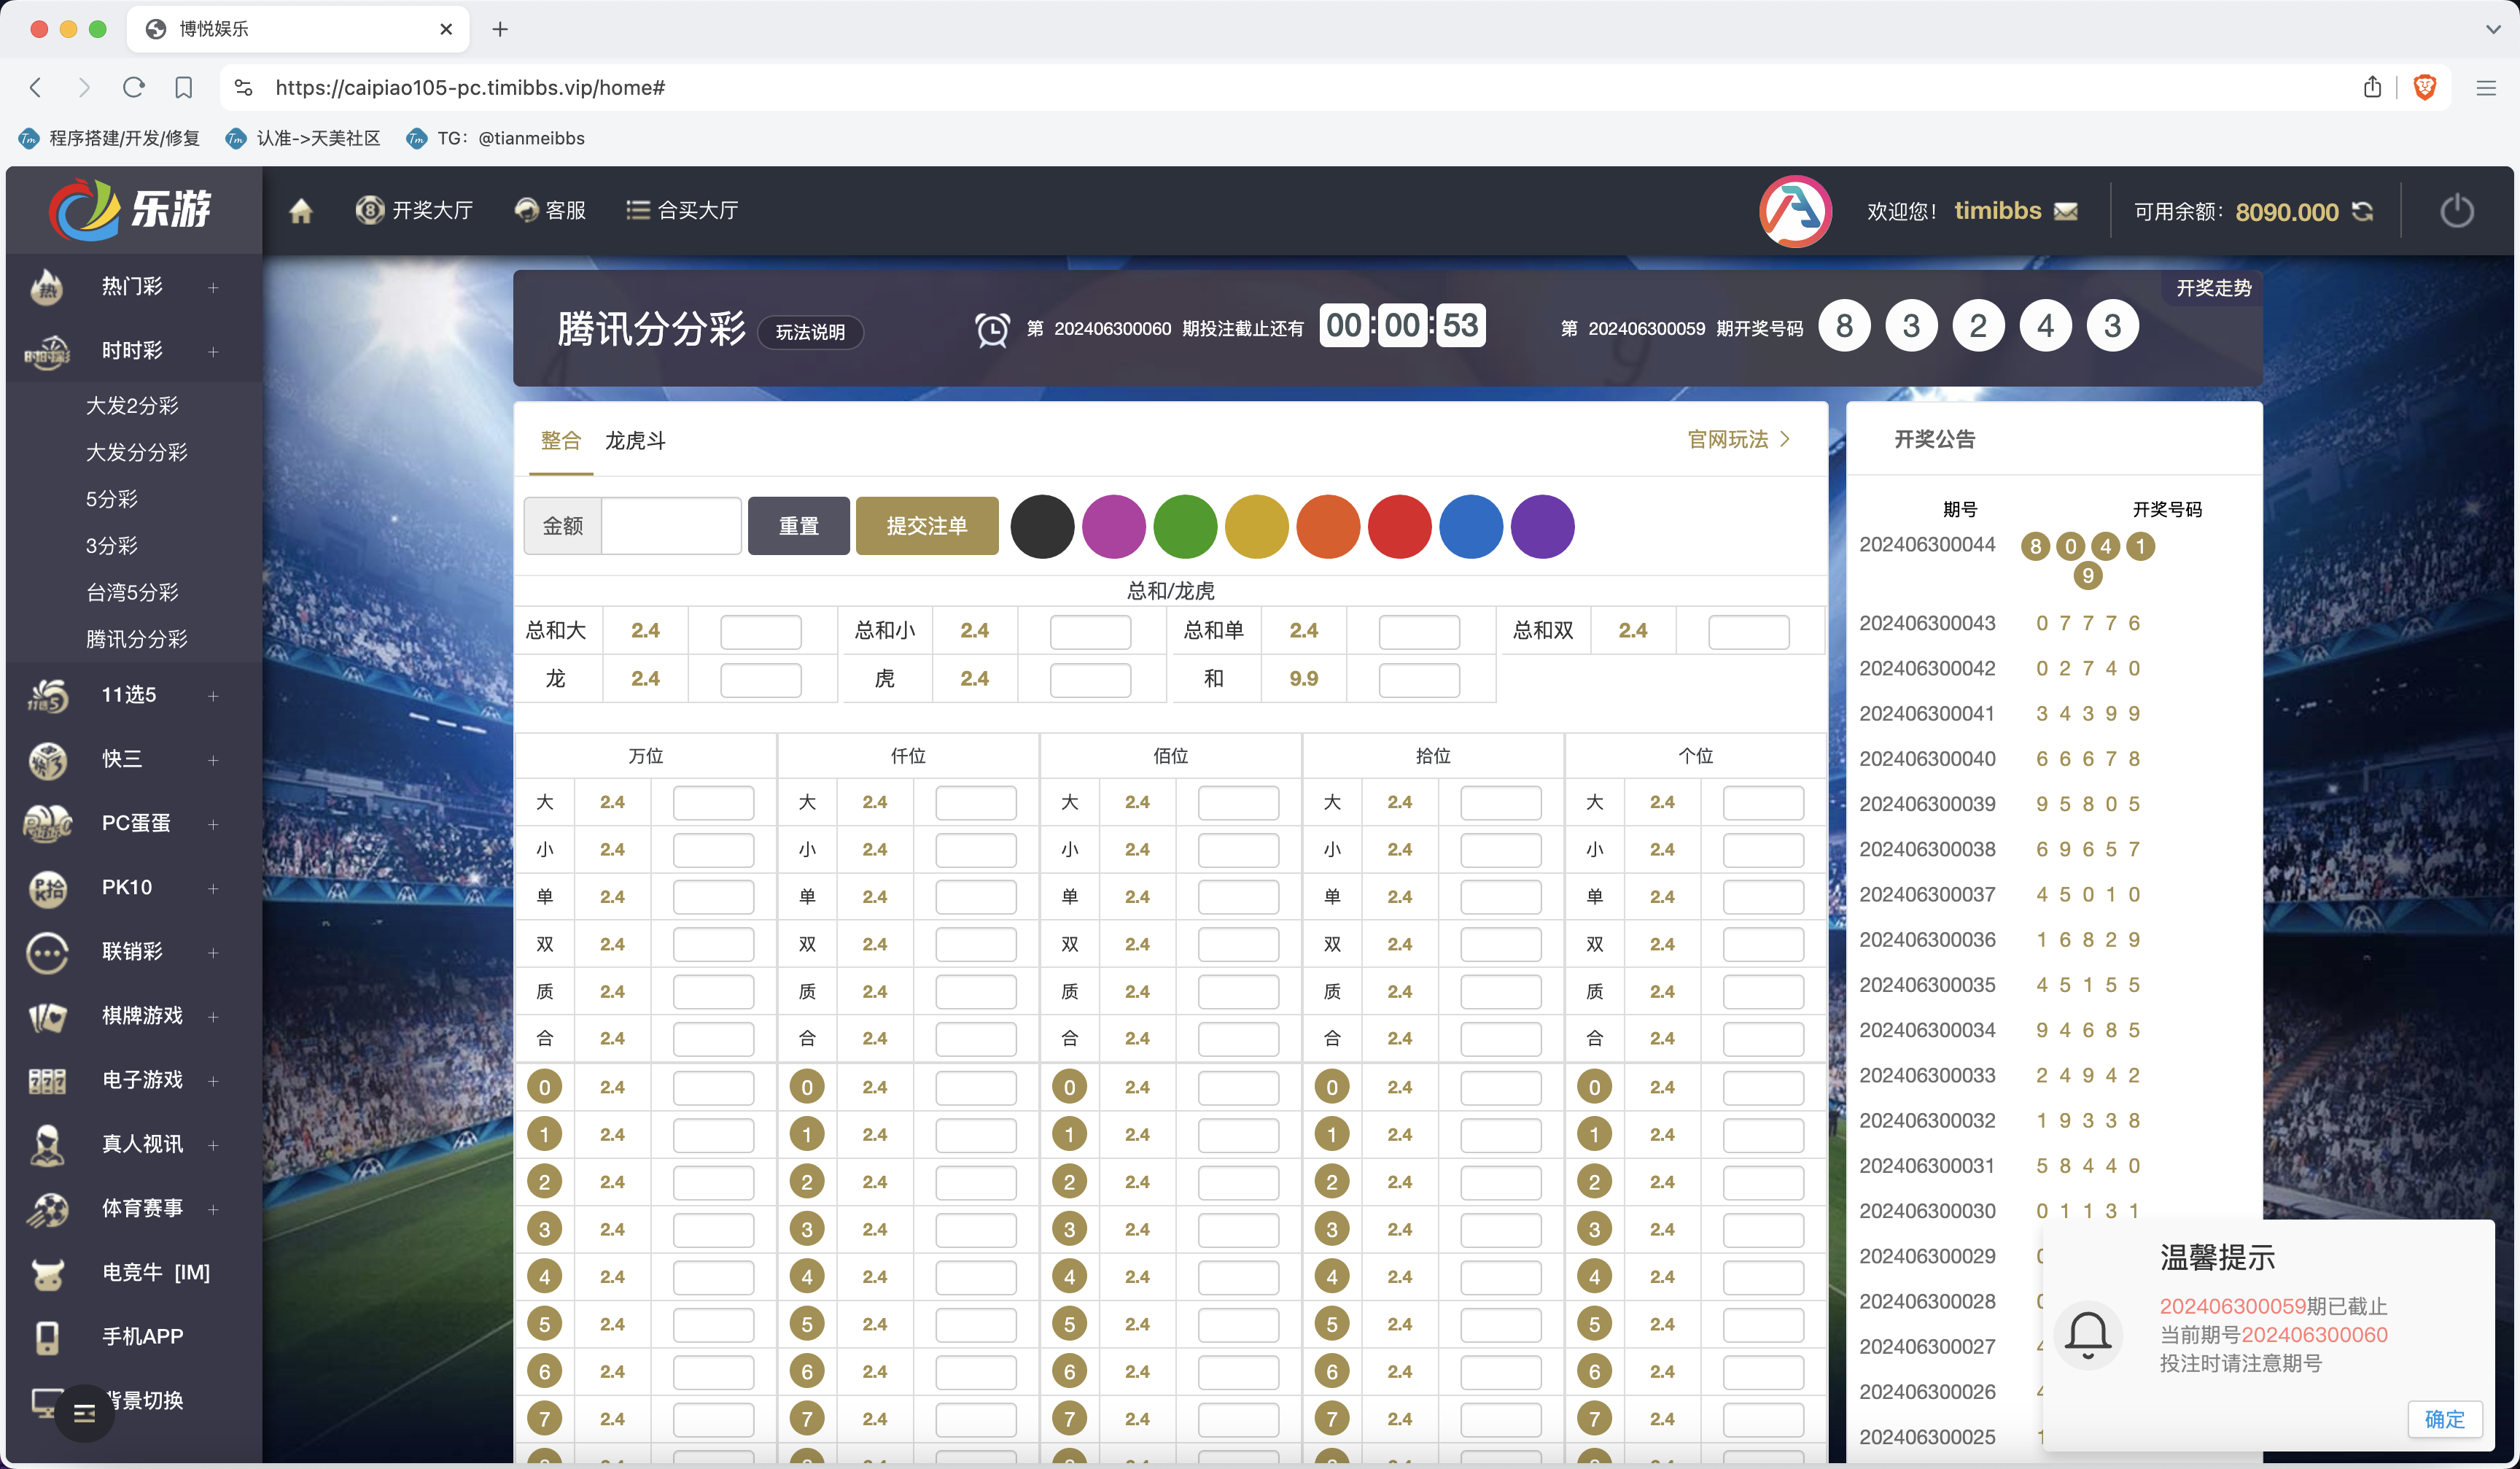Choose the red color swatch
This screenshot has height=1469, width=2520.
pos(1399,526)
